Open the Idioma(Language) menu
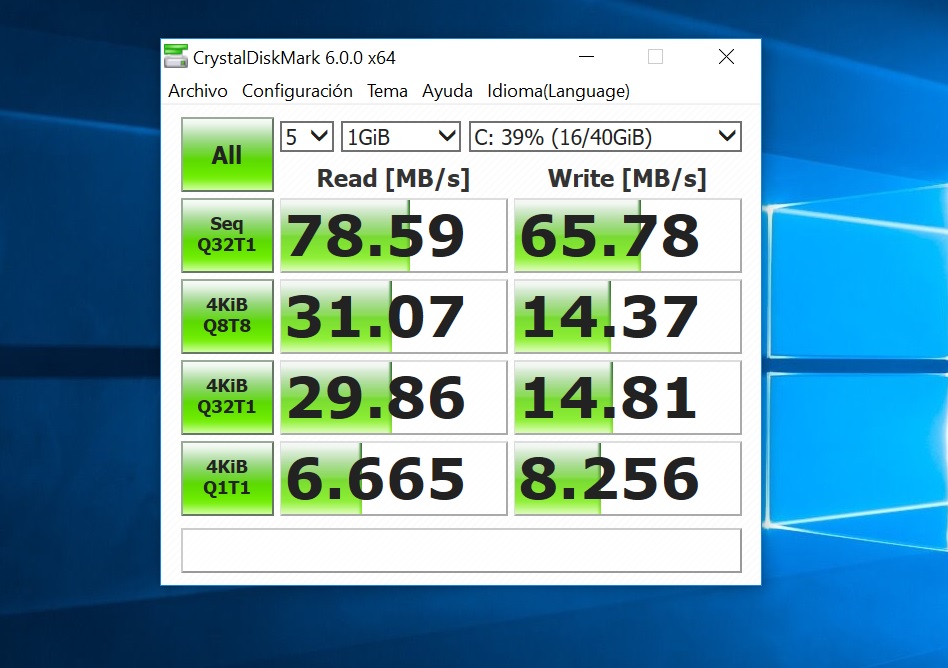Image resolution: width=948 pixels, height=668 pixels. tap(558, 91)
